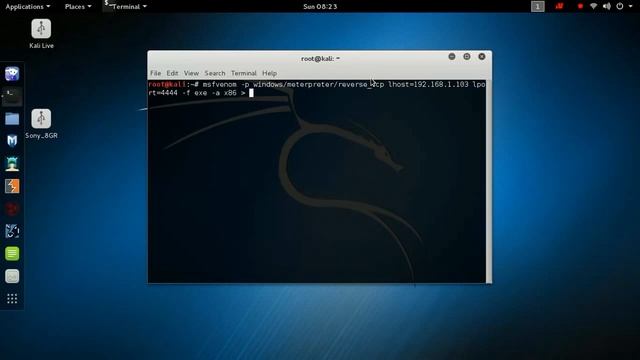Launch Burp Suite from the dock
Screen dimensions: 640x360
[12, 186]
